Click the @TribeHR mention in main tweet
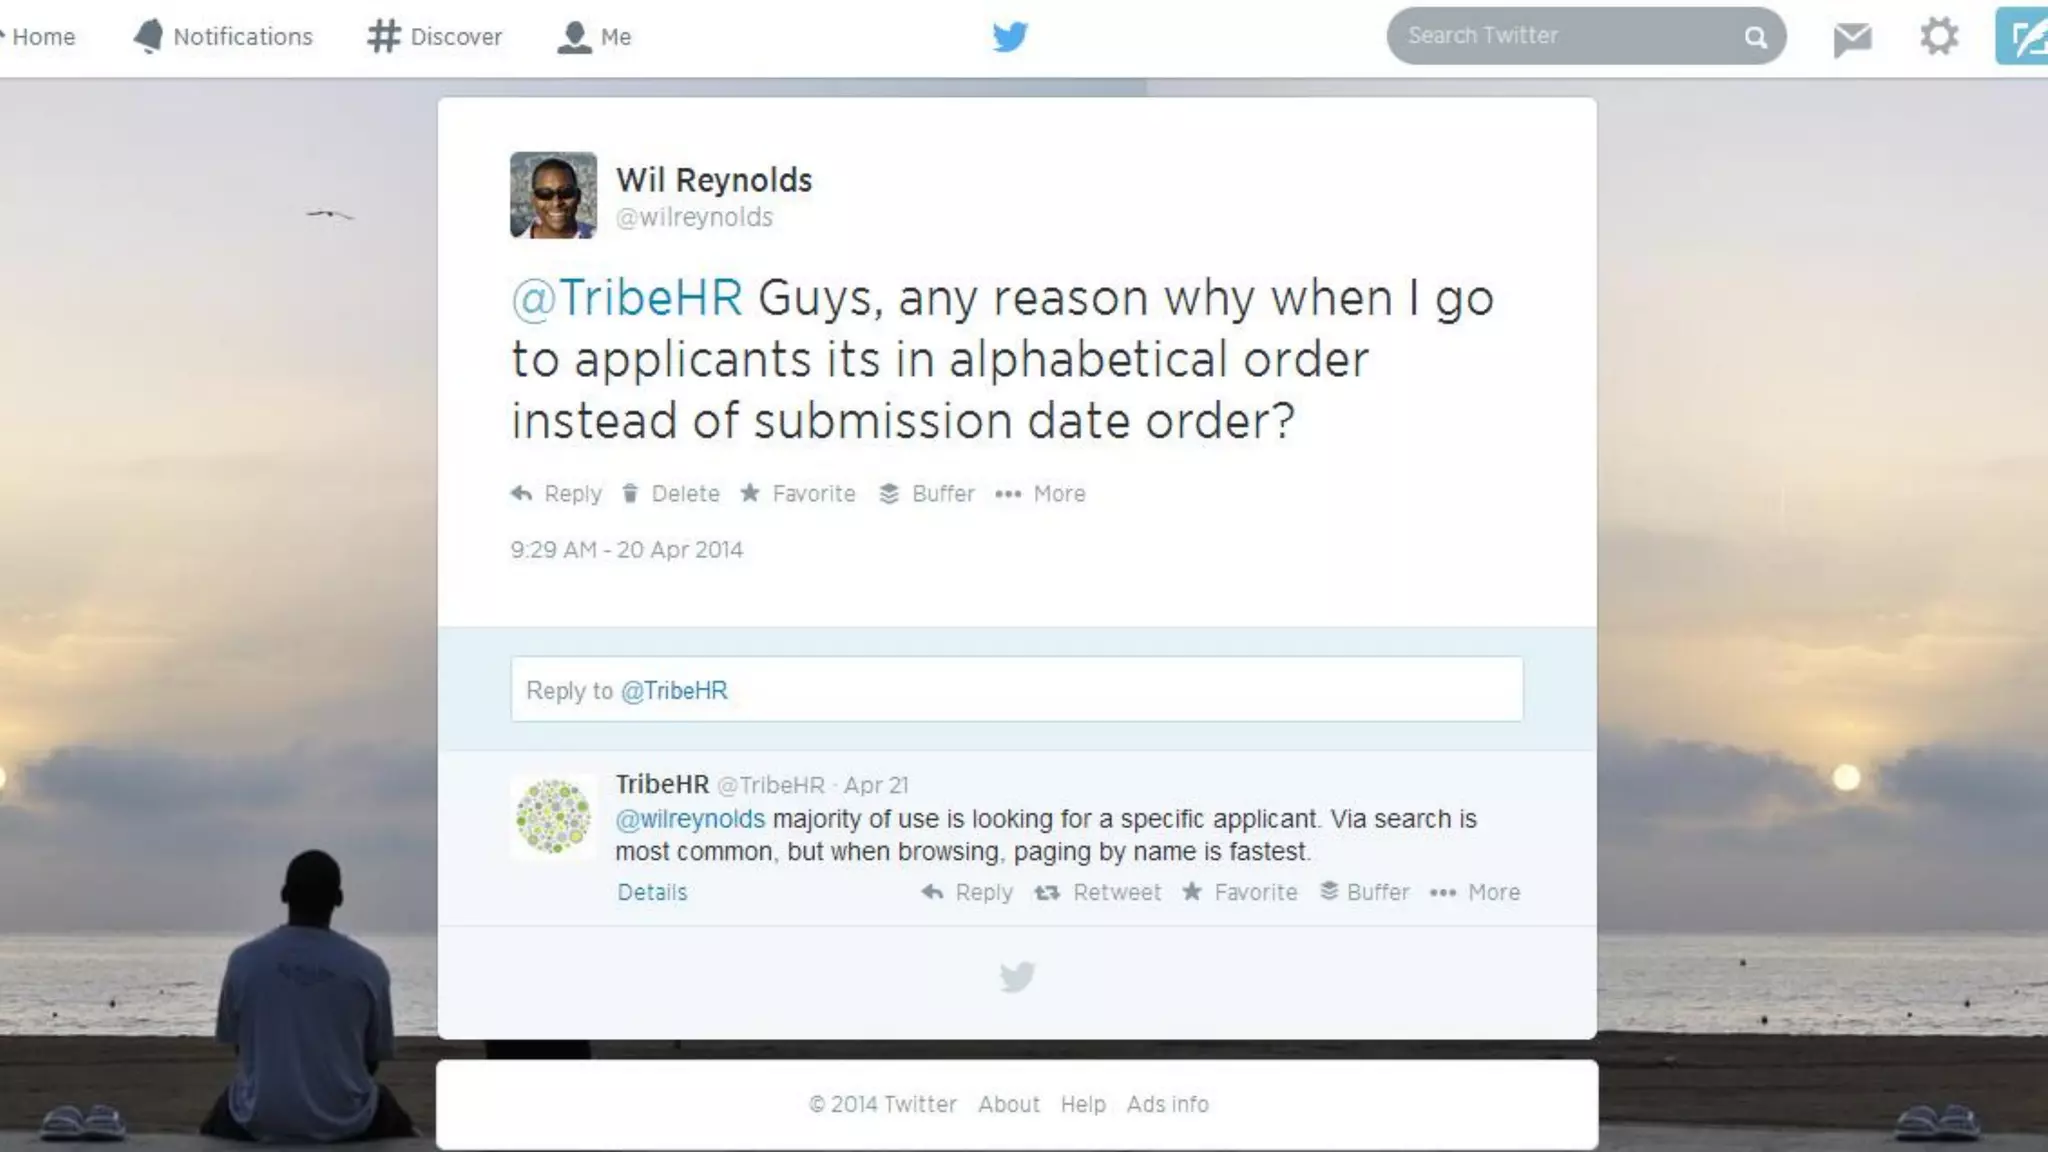Image resolution: width=2048 pixels, height=1152 pixels. 627,298
